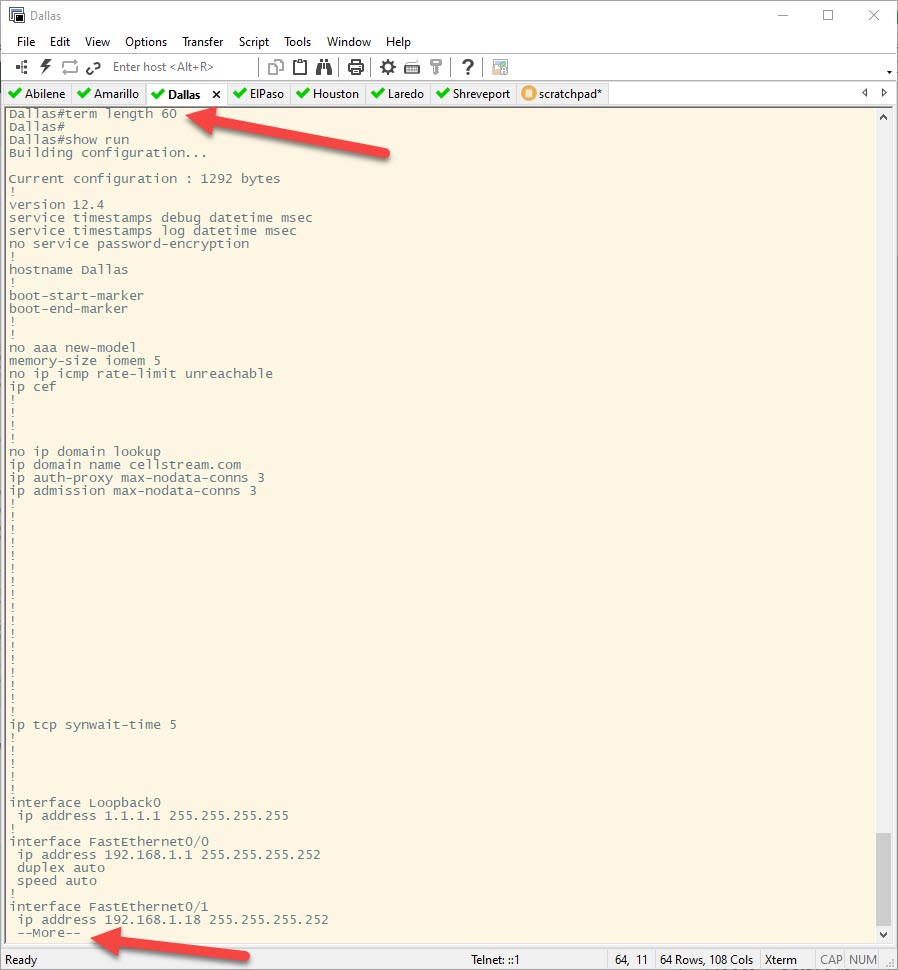
Task: Click the Reconnect session icon
Action: pos(70,67)
